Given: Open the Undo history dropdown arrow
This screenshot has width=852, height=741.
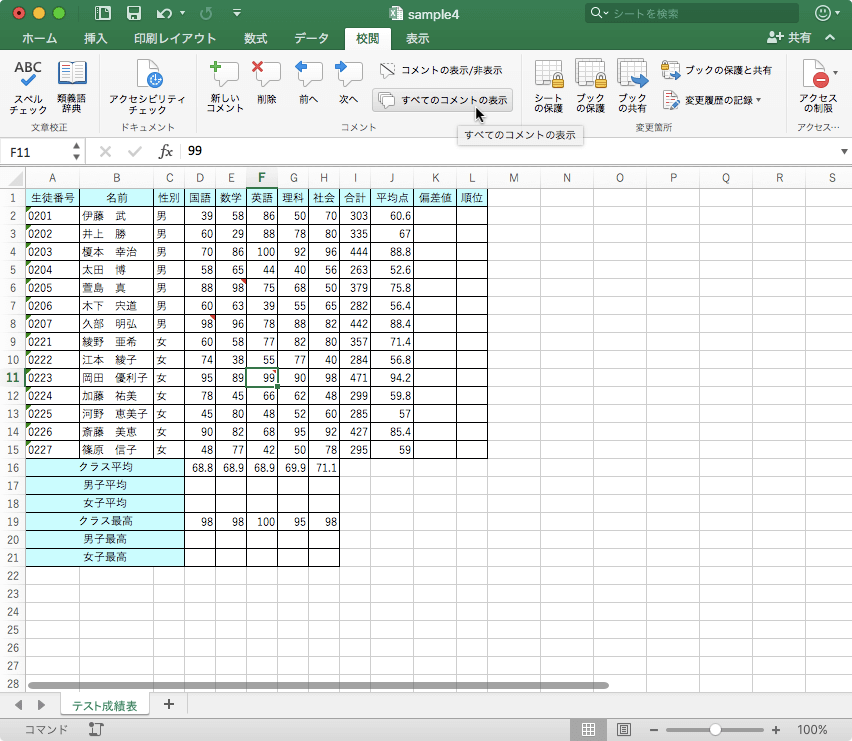Looking at the screenshot, I should click(x=183, y=13).
